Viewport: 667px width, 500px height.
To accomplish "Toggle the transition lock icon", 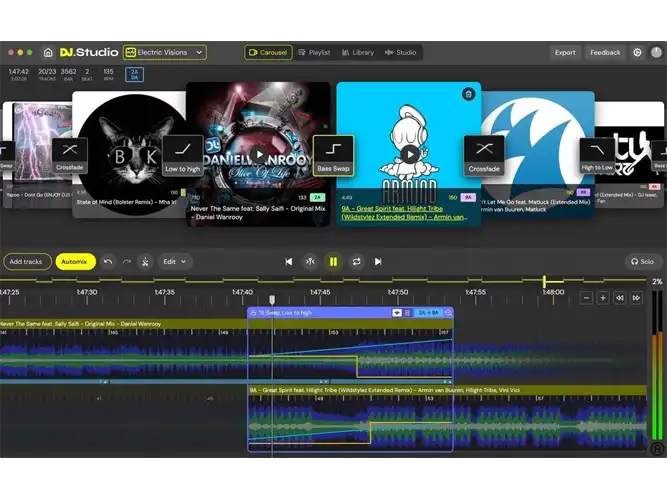I will (254, 313).
